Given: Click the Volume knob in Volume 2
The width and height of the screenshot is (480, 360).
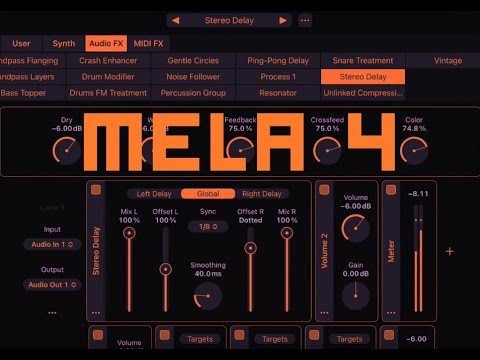Looking at the screenshot, I should point(356,229).
